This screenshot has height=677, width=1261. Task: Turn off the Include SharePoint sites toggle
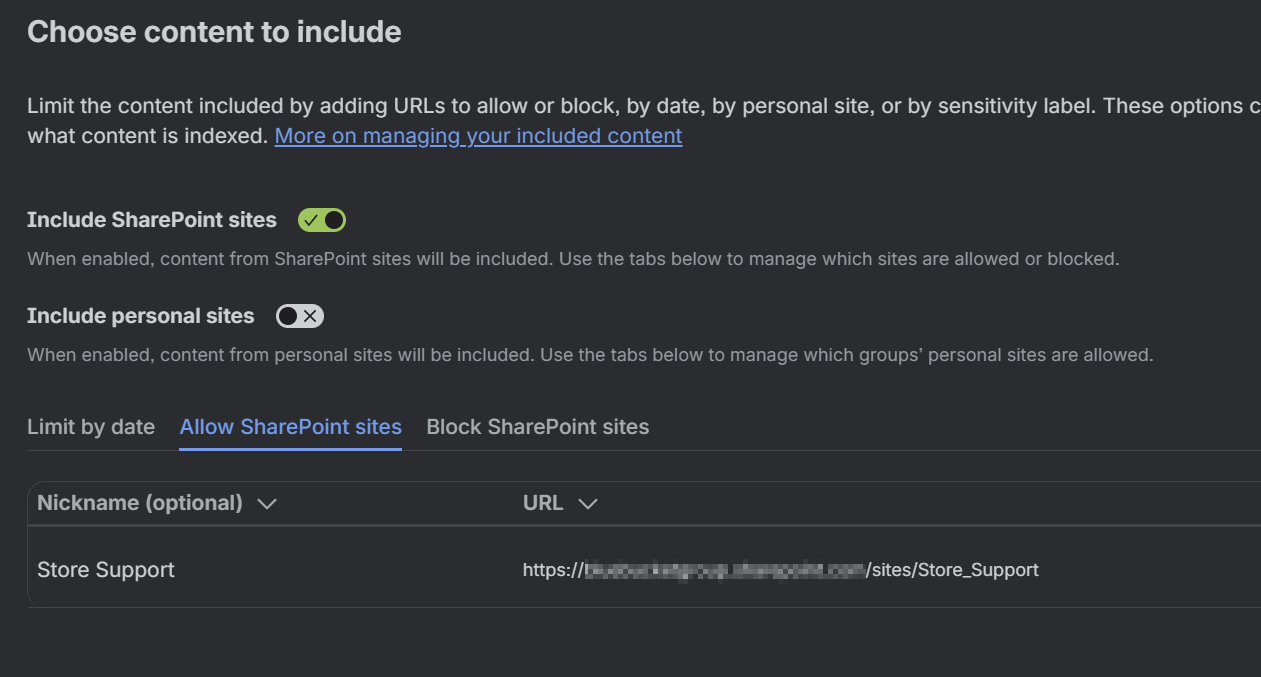322,220
